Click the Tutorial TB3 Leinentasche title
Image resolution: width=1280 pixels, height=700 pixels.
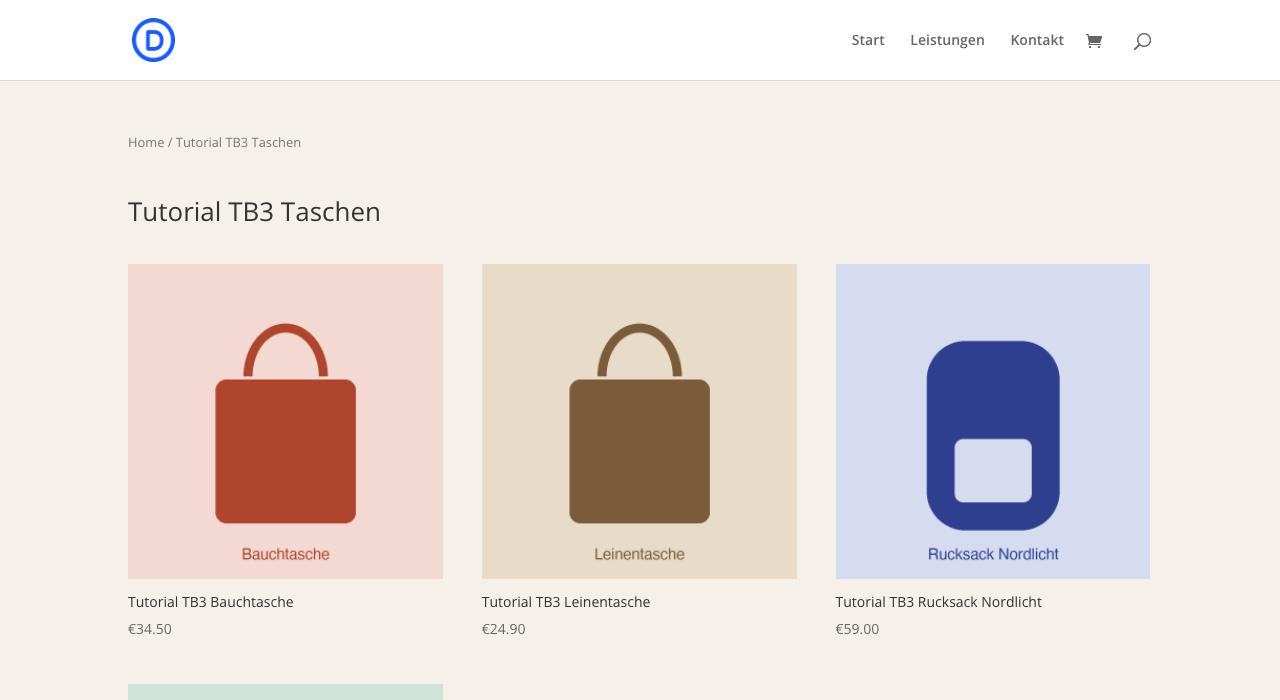click(566, 602)
